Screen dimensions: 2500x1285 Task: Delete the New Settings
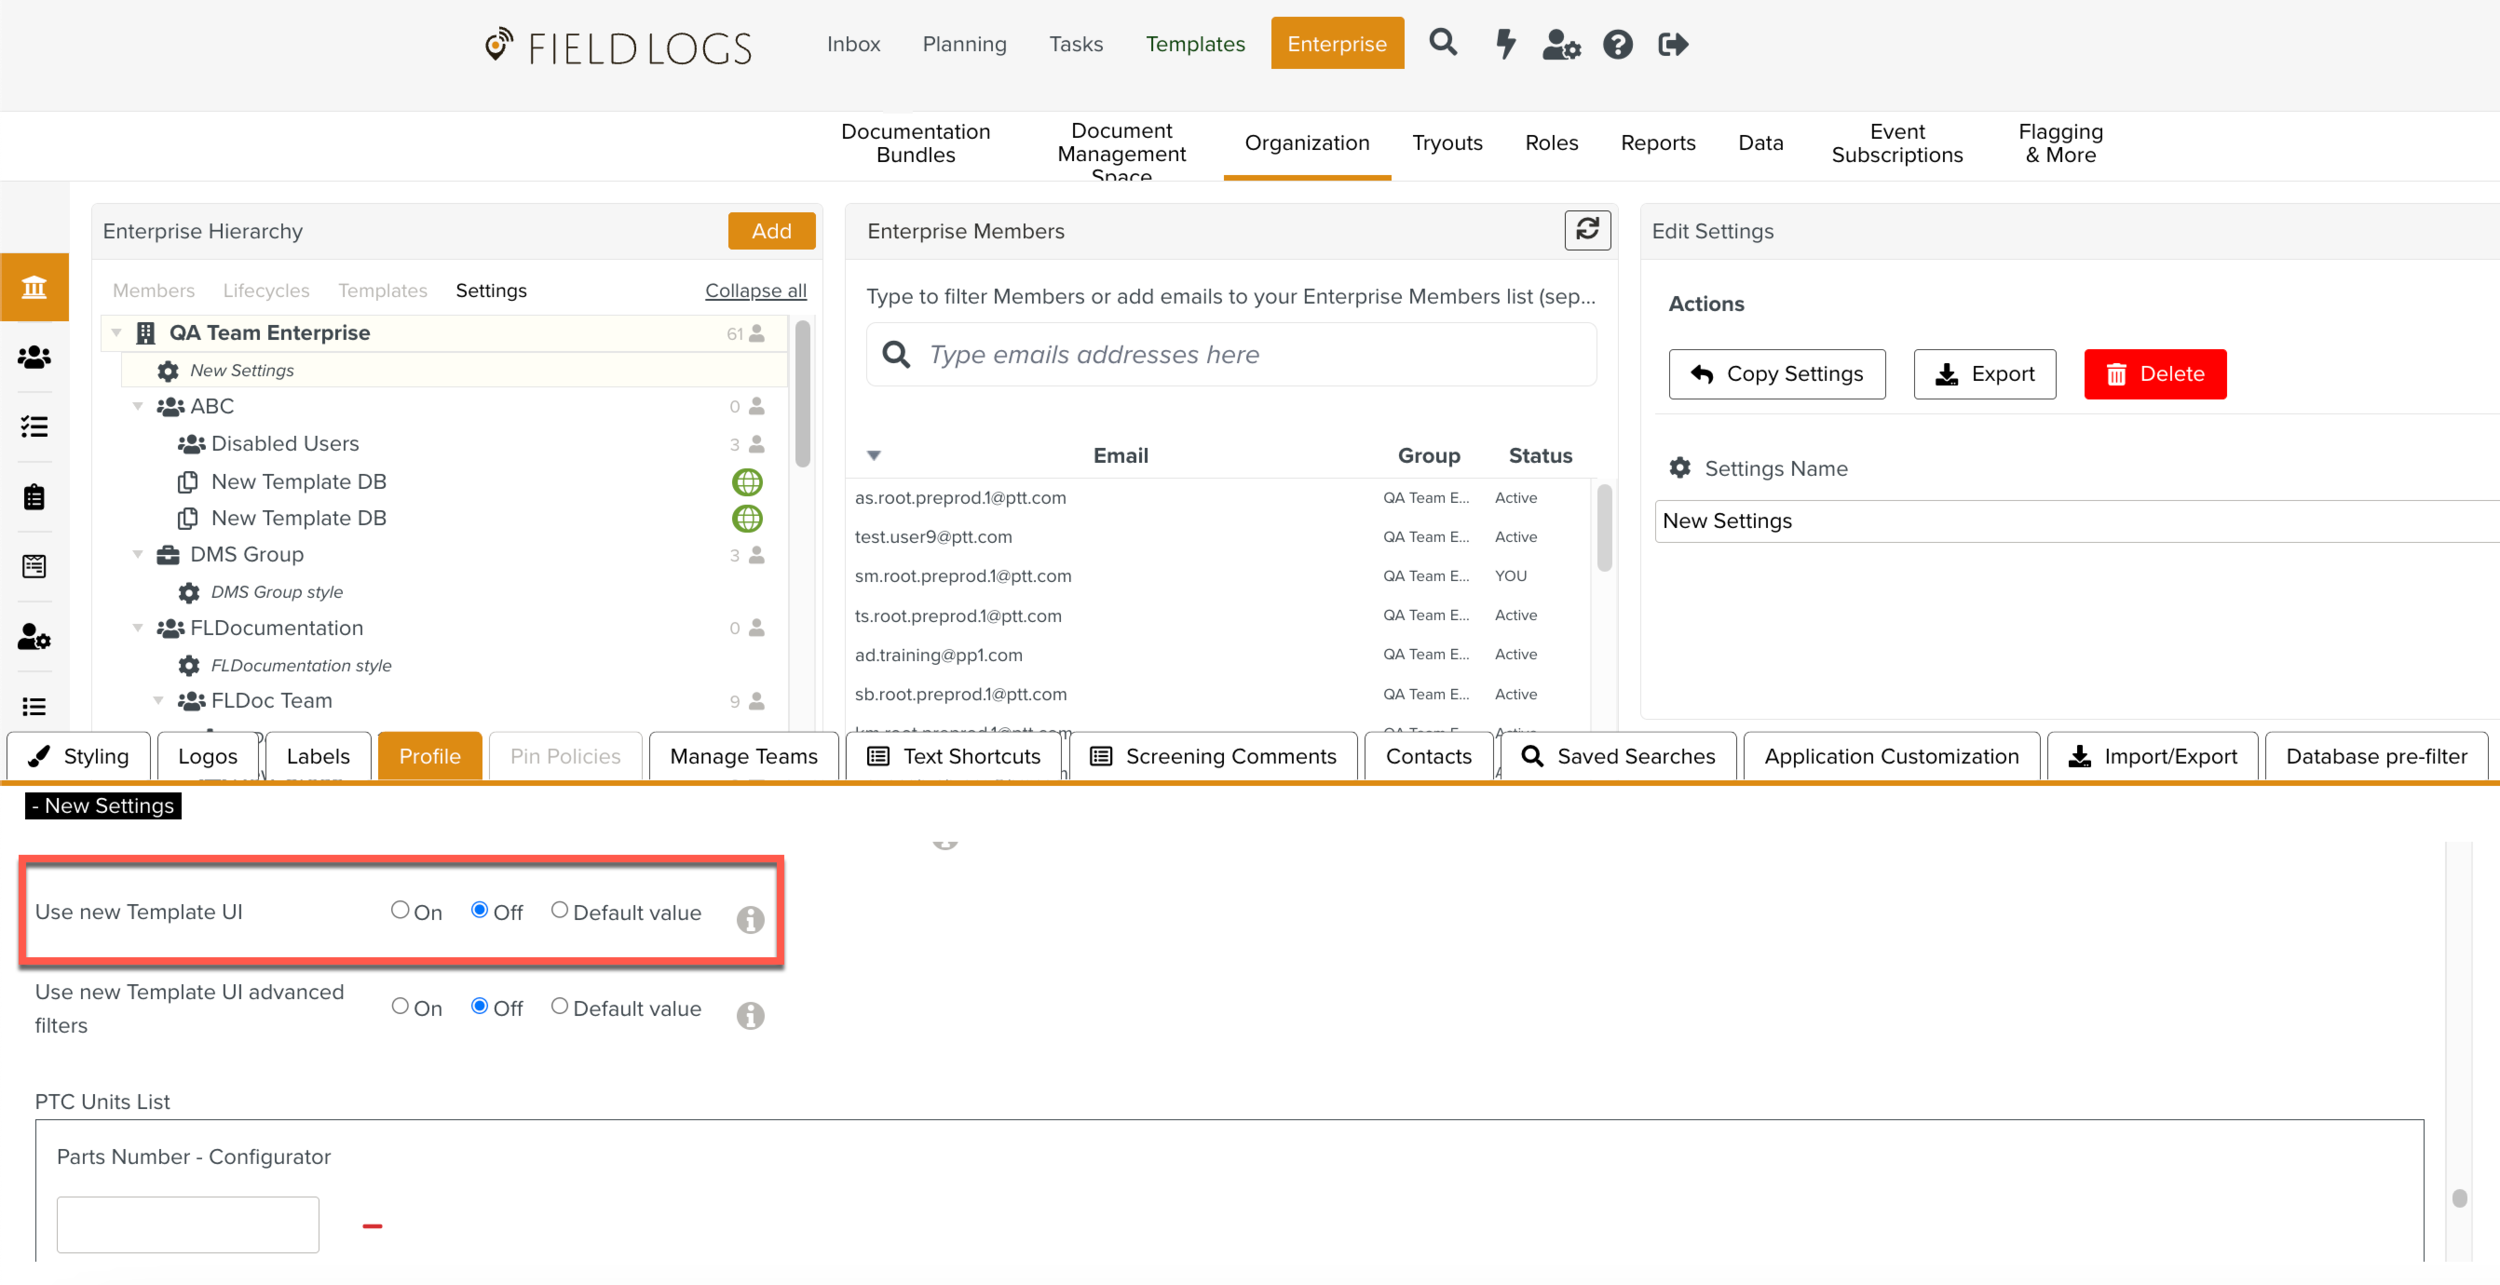point(2155,374)
